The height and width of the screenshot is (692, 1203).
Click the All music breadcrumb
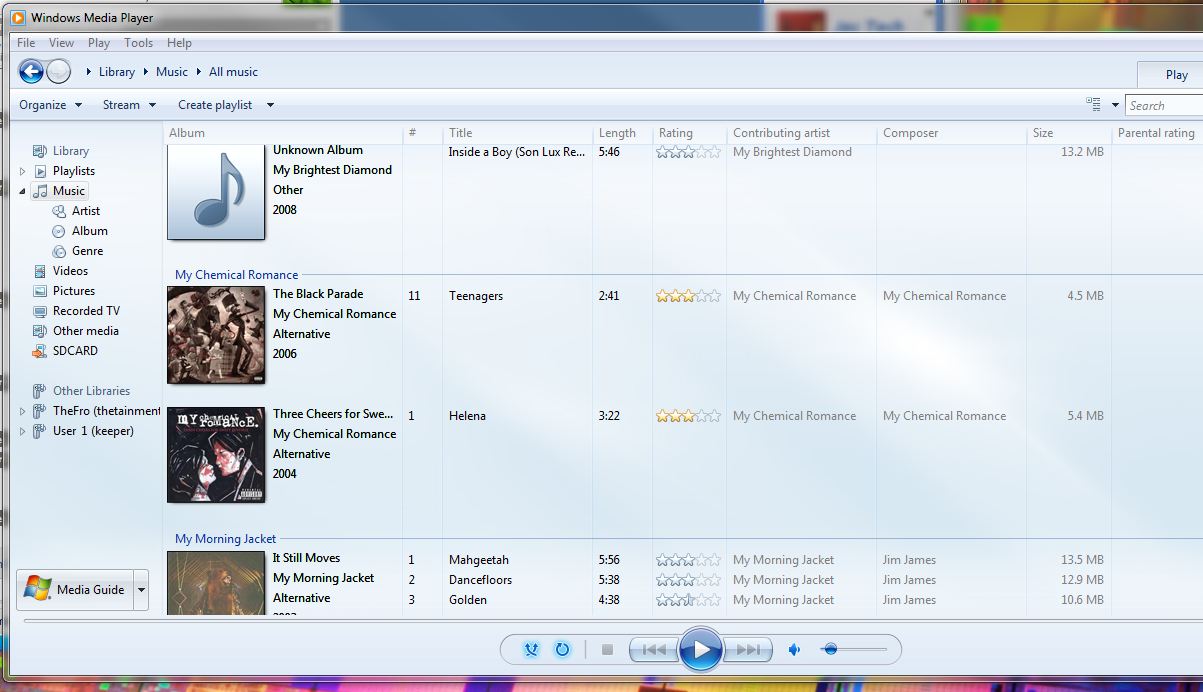[x=234, y=72]
